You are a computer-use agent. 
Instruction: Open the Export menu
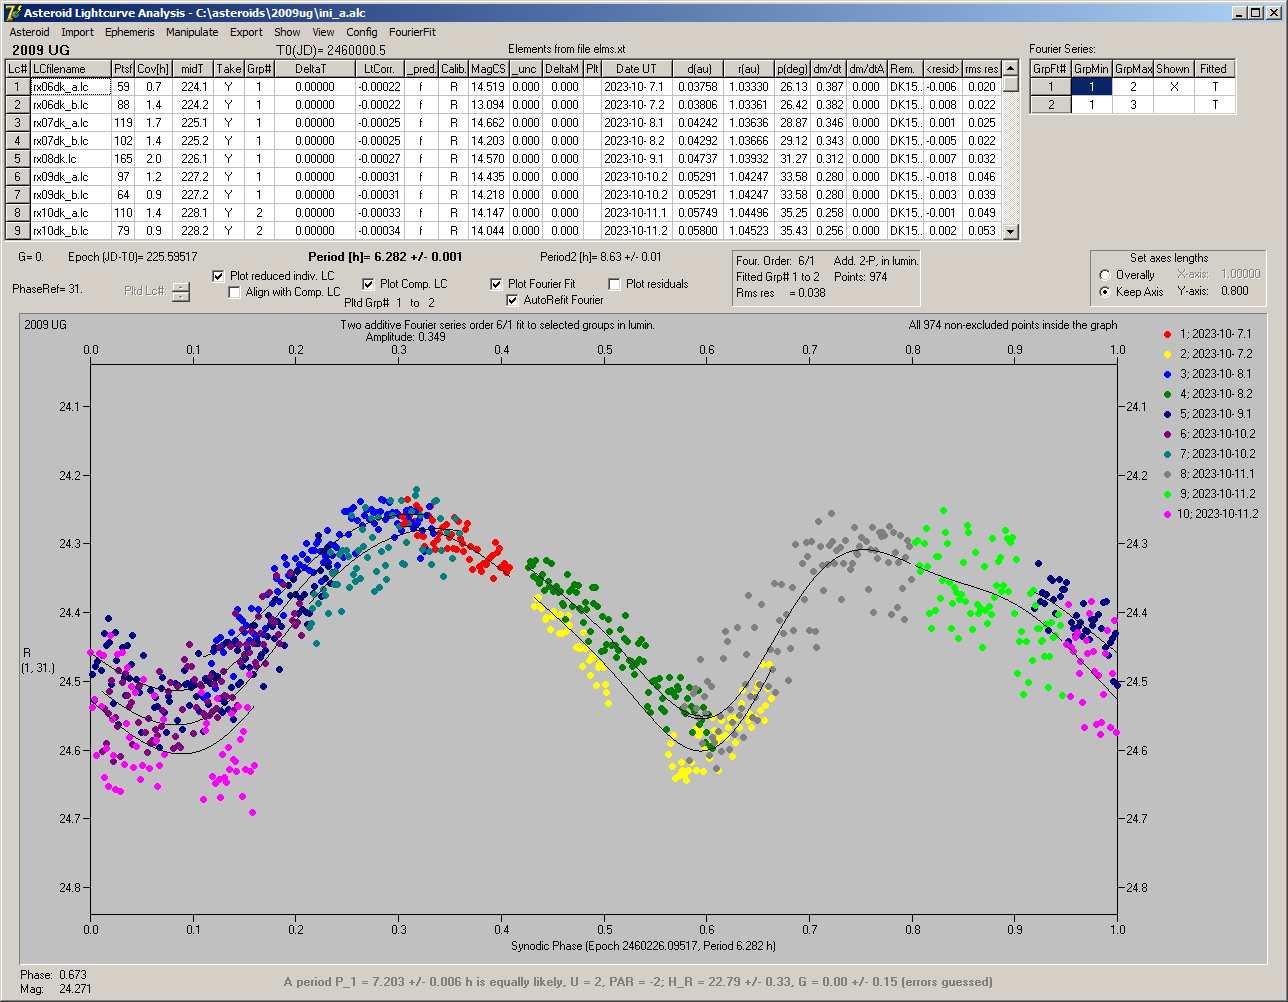coord(246,32)
